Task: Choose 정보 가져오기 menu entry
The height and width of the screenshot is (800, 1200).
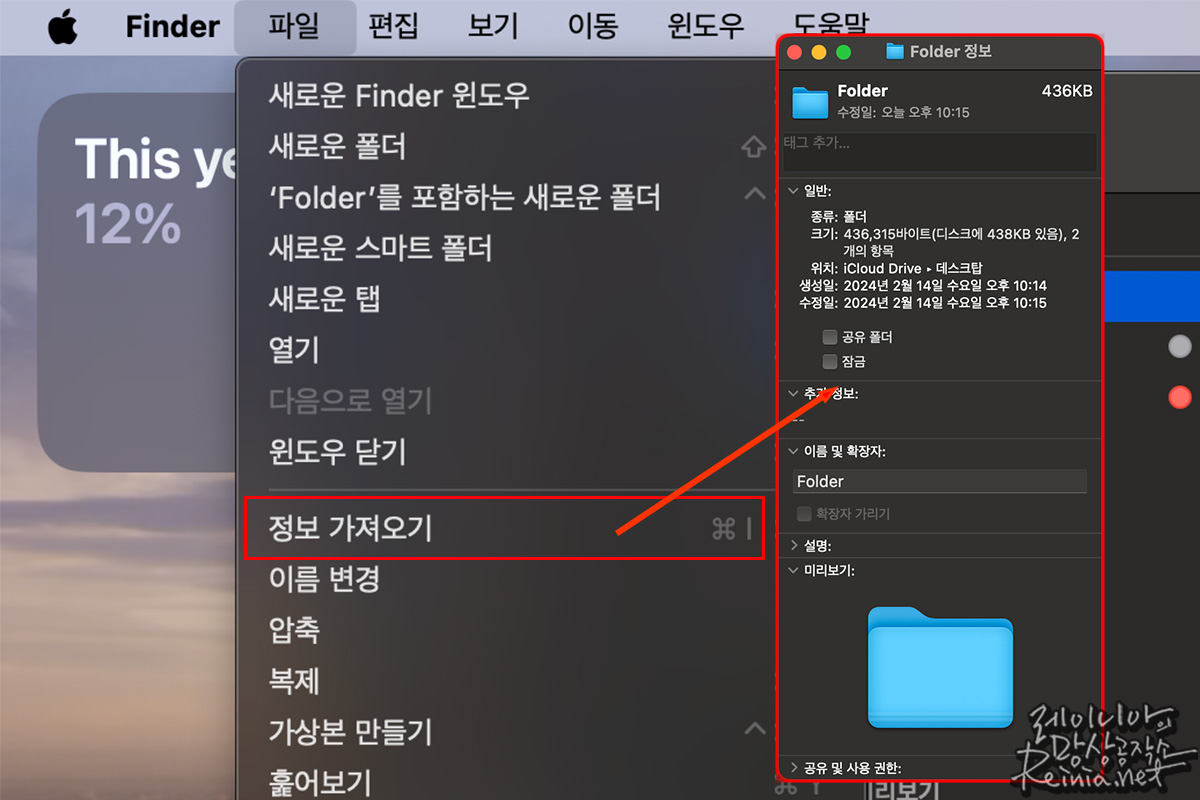Action: [x=504, y=528]
